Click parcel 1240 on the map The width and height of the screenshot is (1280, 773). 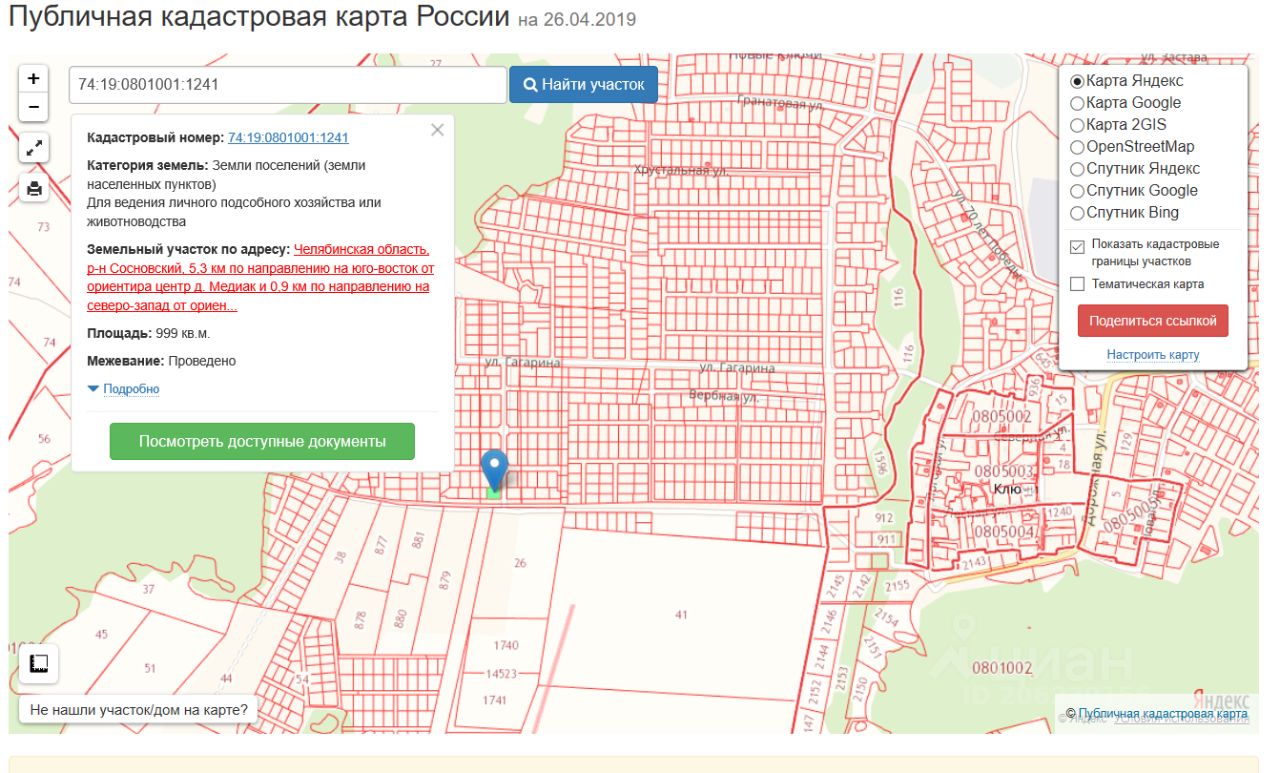(x=1058, y=511)
